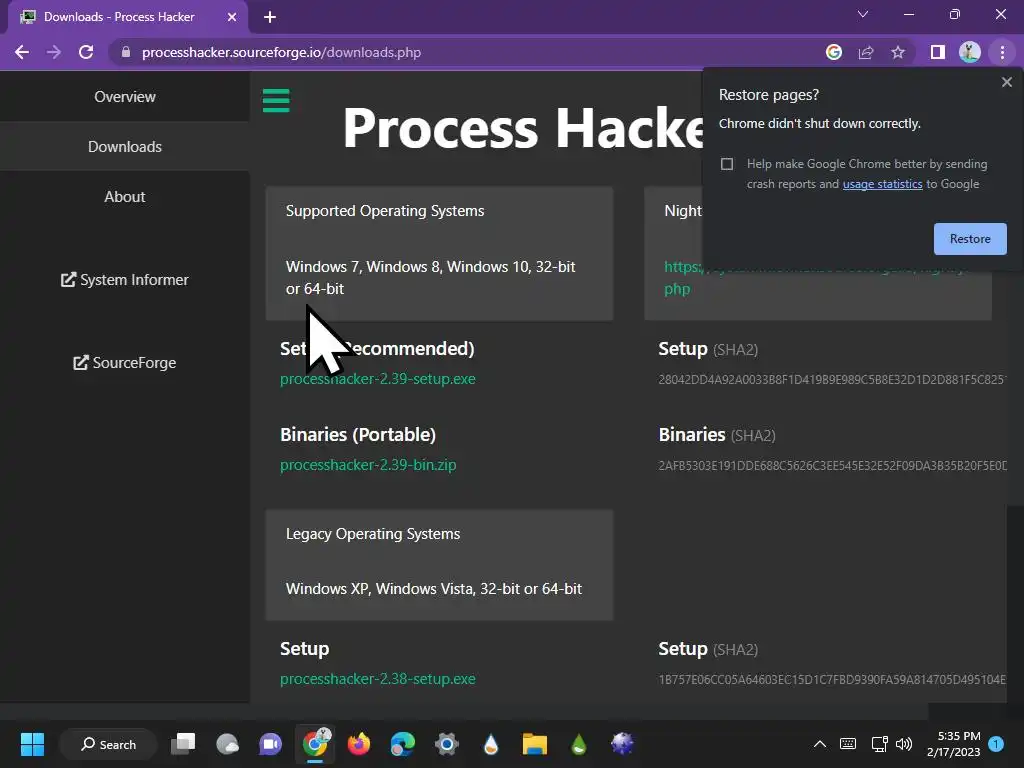Click the share page icon
1024x768 pixels.
coord(866,52)
